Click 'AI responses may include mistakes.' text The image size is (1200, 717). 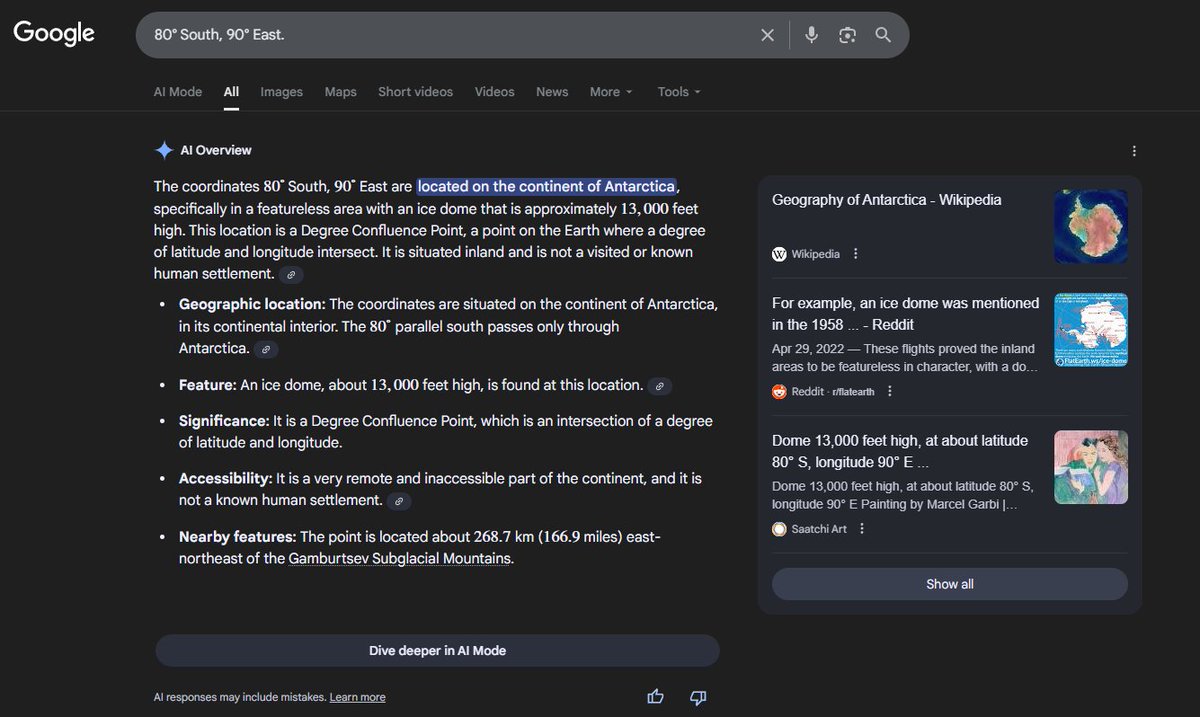coord(240,698)
